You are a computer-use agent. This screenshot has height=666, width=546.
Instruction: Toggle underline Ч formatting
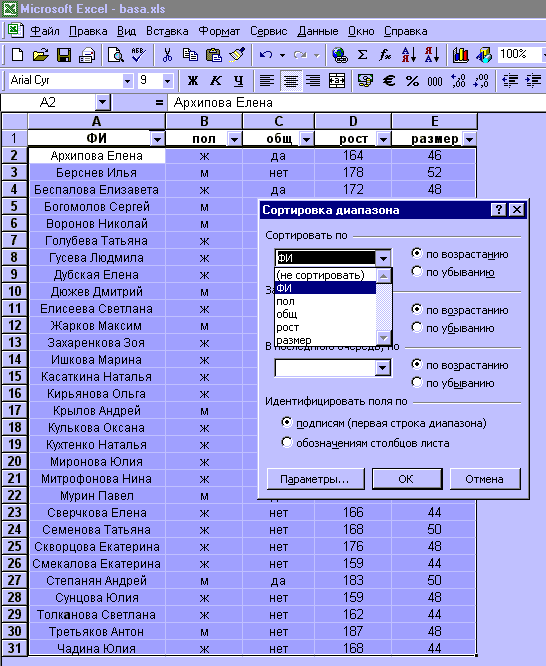239,80
